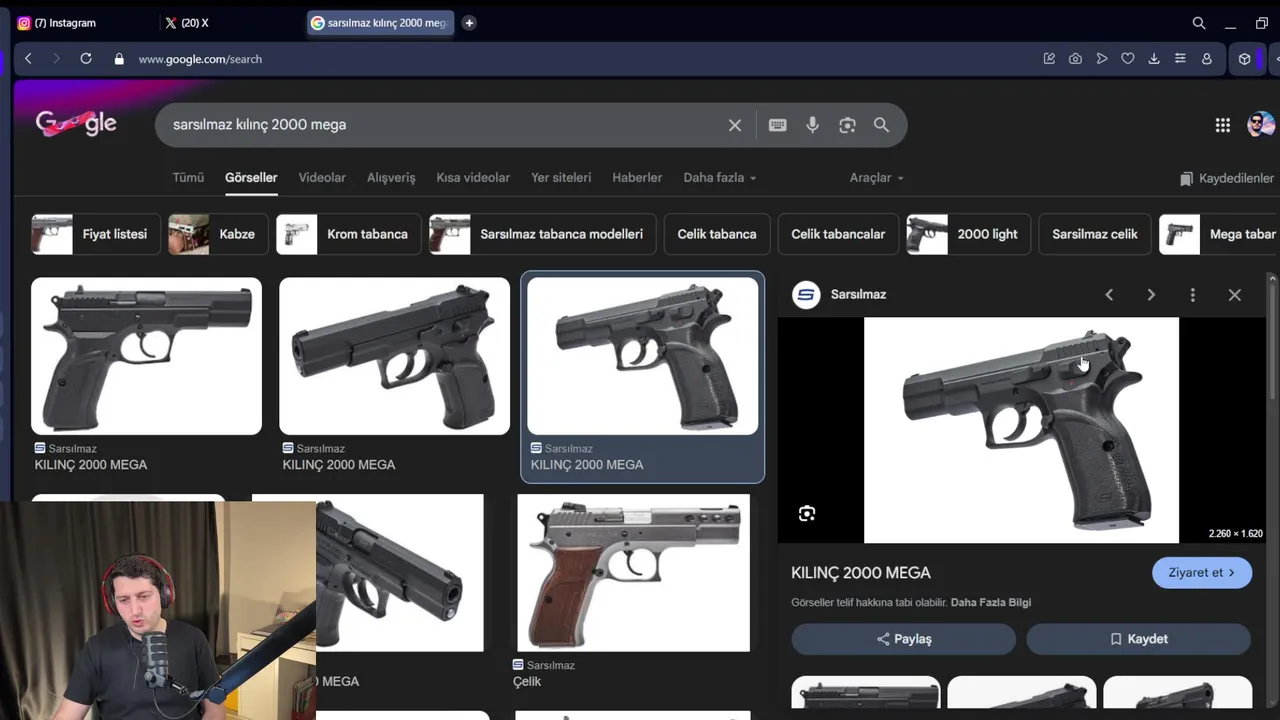Open the Daha Fazla Bilgi link
Viewport: 1280px width, 720px height.
point(991,602)
